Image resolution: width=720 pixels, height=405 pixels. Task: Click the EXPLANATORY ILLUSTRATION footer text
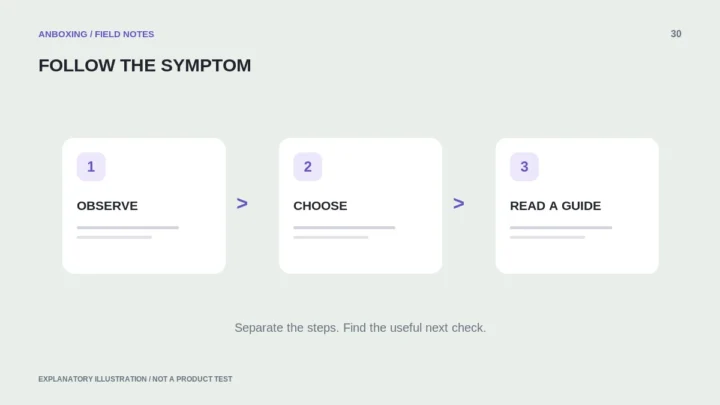point(135,379)
